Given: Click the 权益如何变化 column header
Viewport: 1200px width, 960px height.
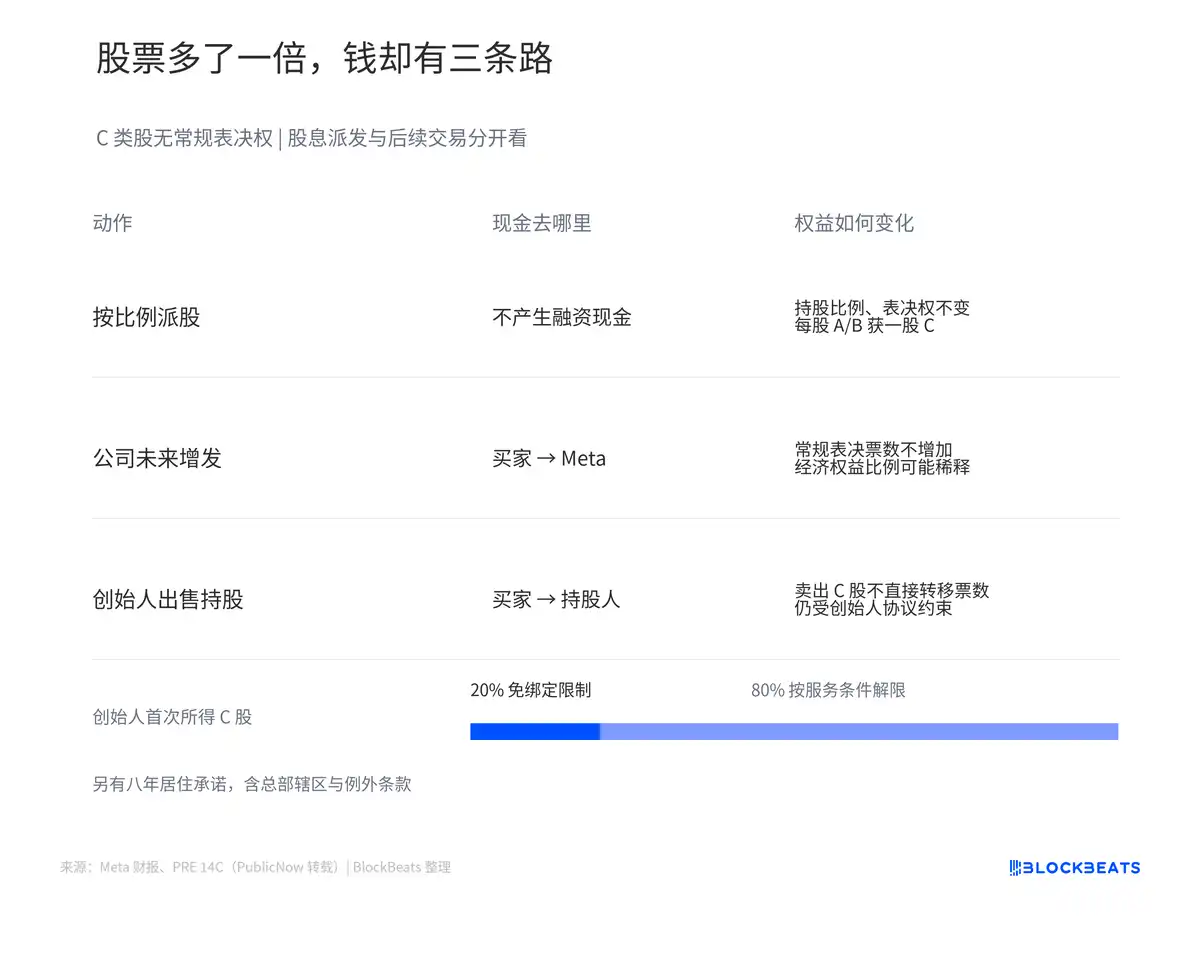Looking at the screenshot, I should coord(854,223).
